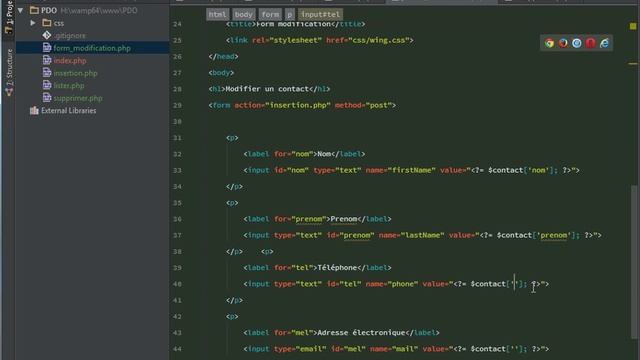Click the index.php file icon
Screen dimensions: 640x360
click(x=47, y=60)
